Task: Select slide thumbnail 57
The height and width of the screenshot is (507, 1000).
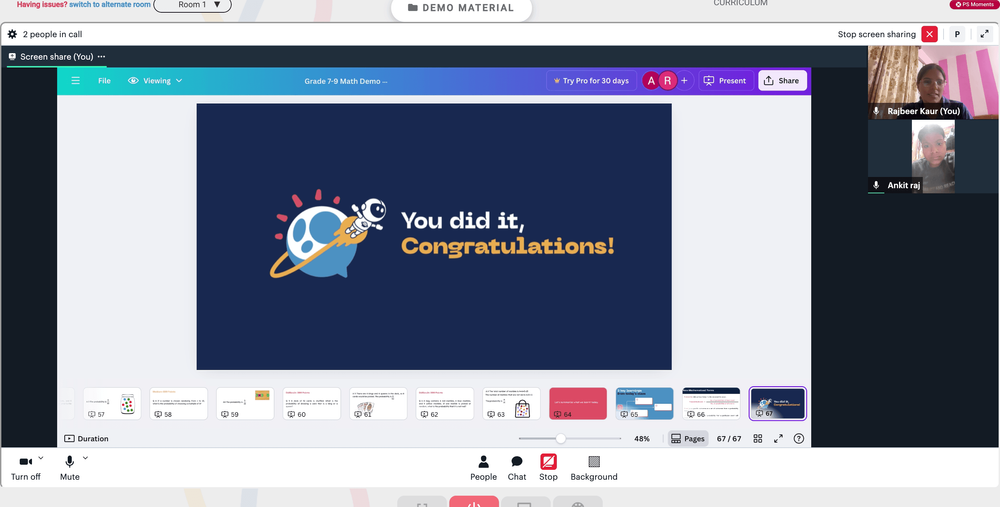Action: coord(112,404)
